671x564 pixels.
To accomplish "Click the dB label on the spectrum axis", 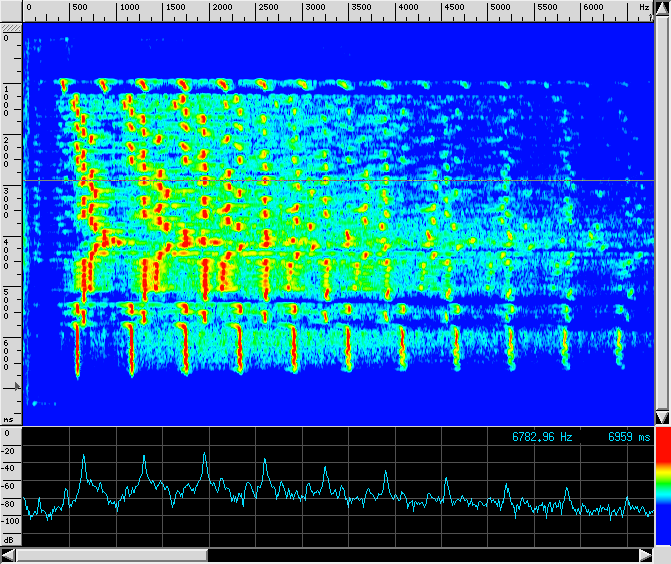I will 9,539.
